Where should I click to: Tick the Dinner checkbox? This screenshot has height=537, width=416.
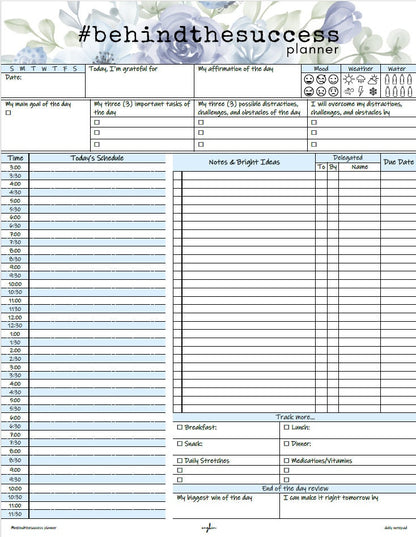pyautogui.click(x=287, y=444)
